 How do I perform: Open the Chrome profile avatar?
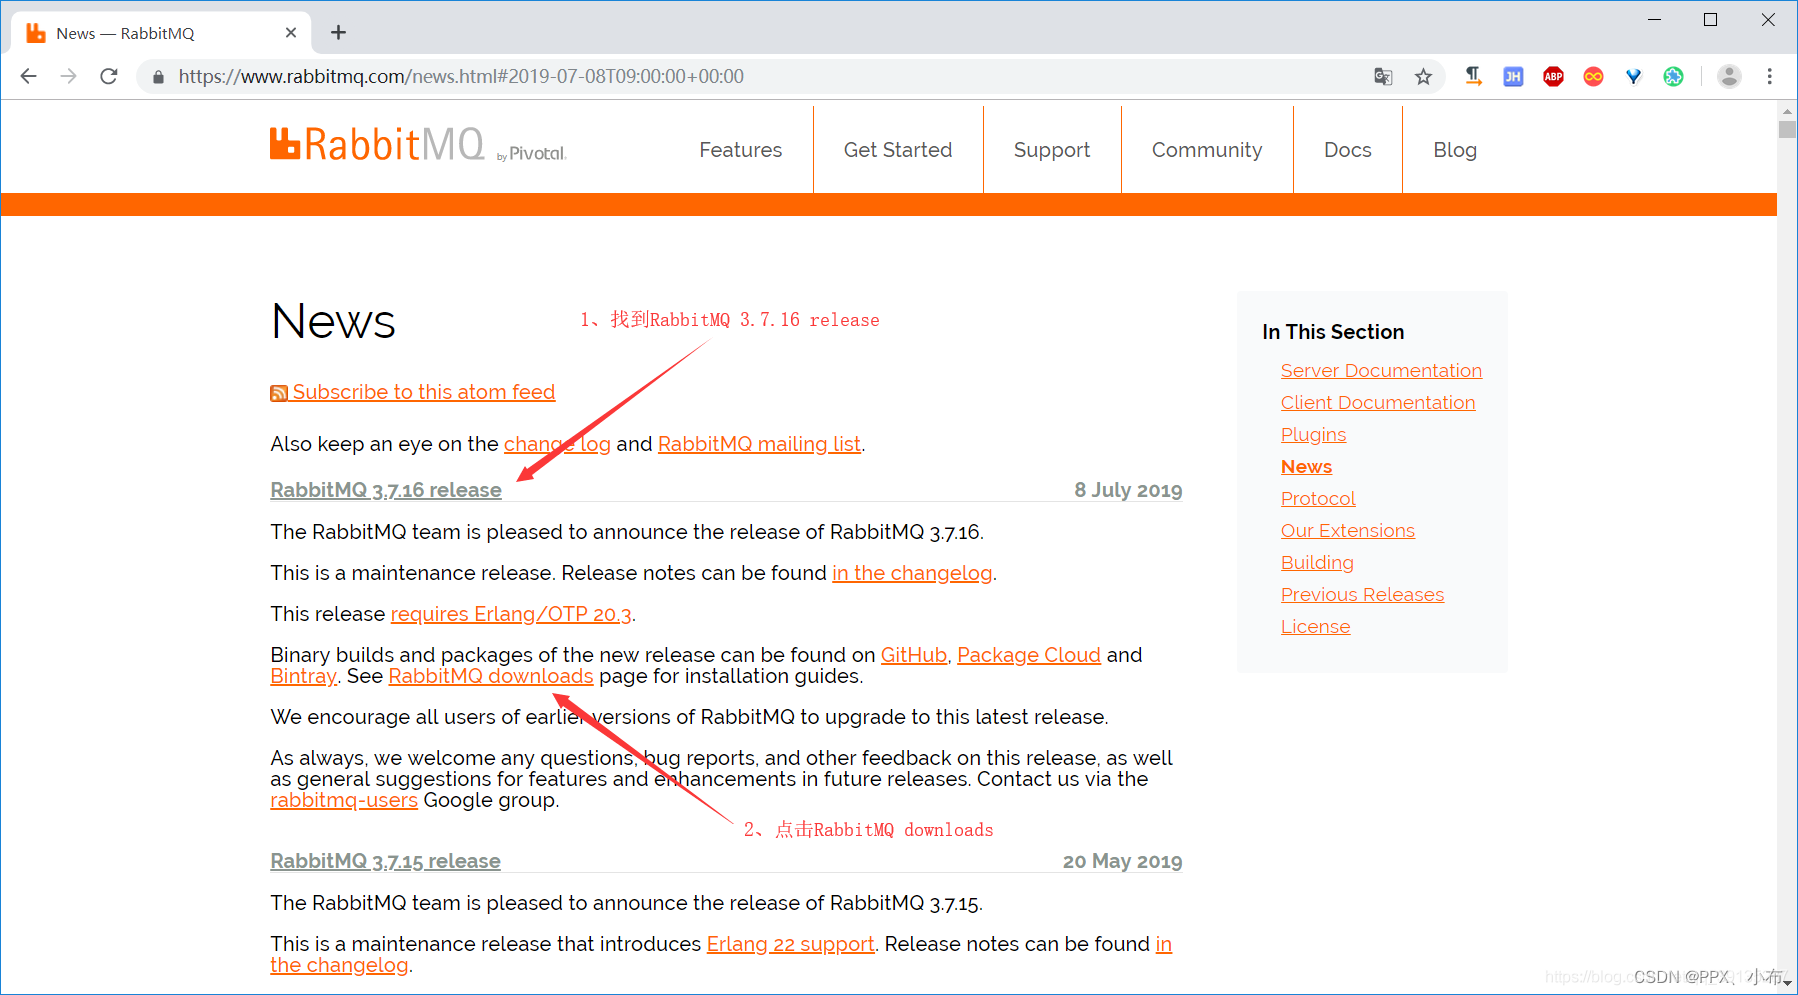pos(1729,76)
